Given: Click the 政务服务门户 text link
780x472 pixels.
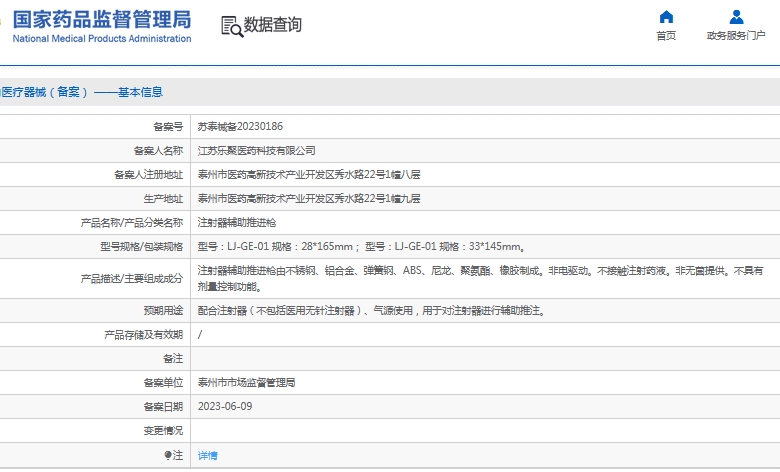Looking at the screenshot, I should 736,36.
